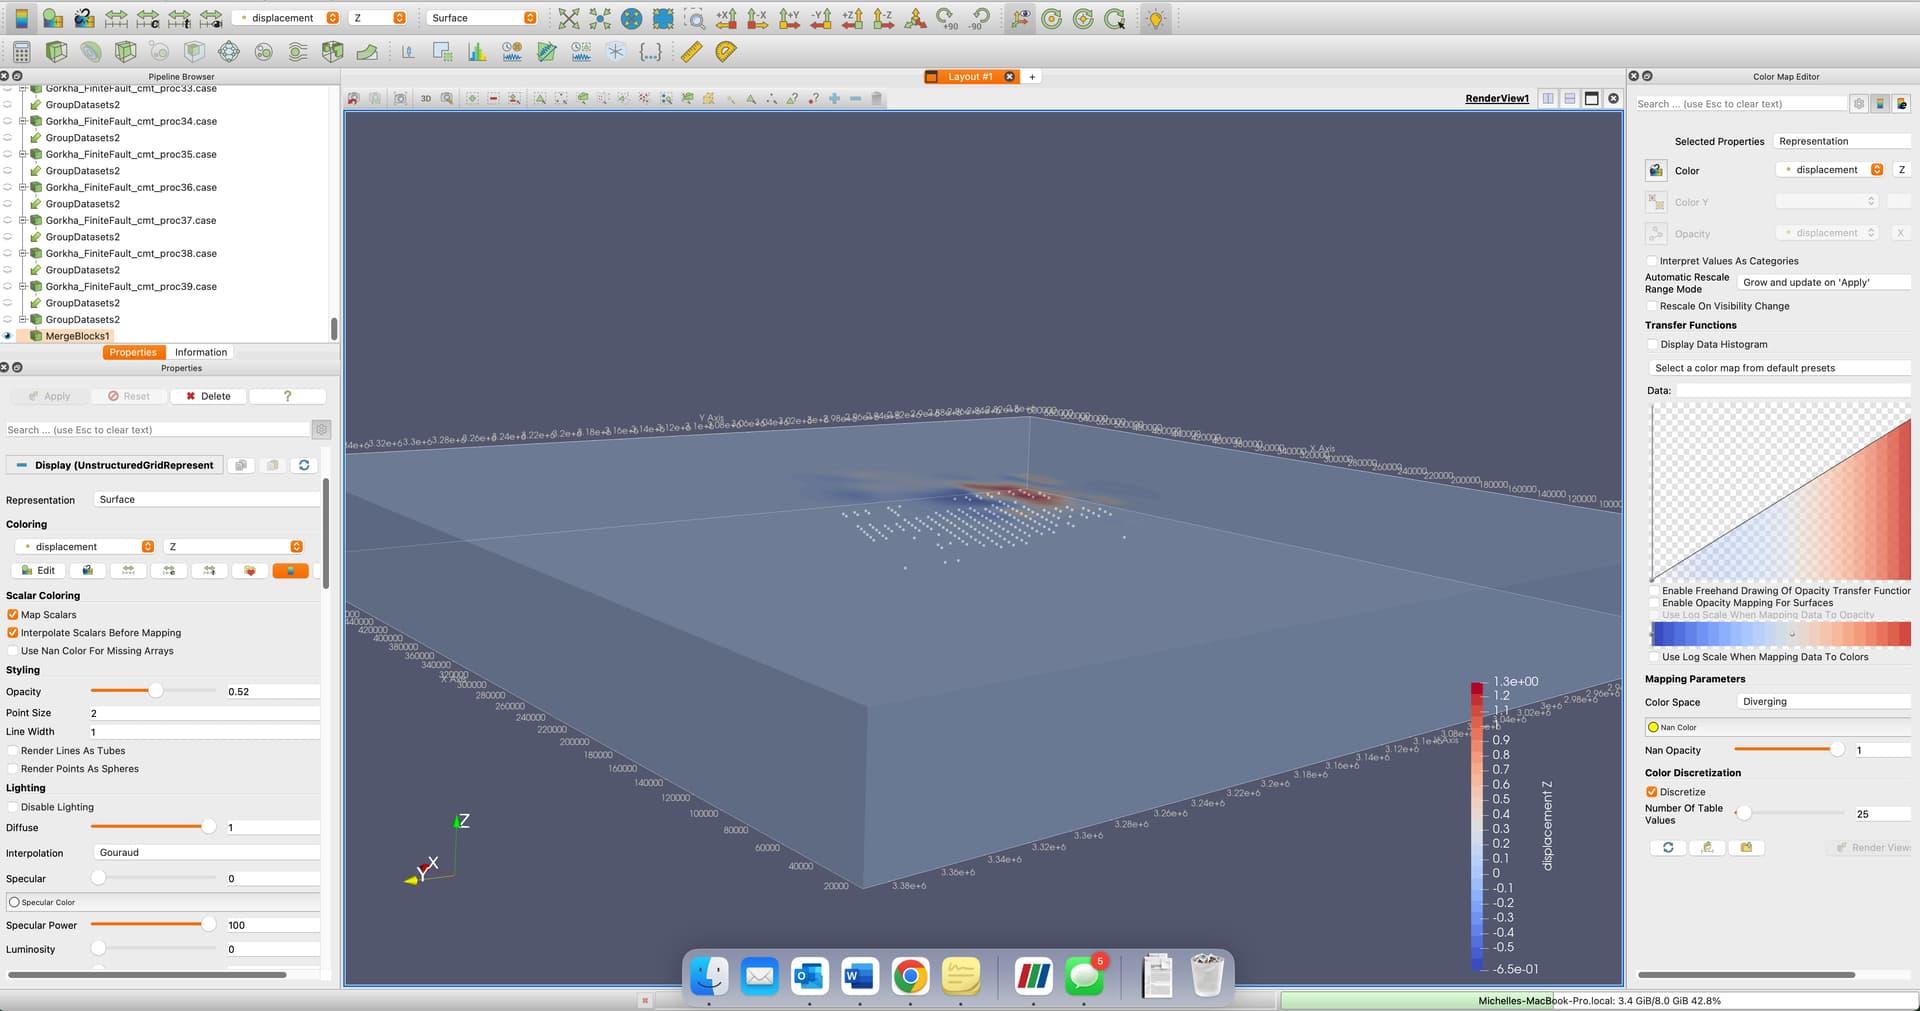Screen dimensions: 1920x1011
Task: Apply the Warp By Vector filter icon
Action: click(x=367, y=52)
